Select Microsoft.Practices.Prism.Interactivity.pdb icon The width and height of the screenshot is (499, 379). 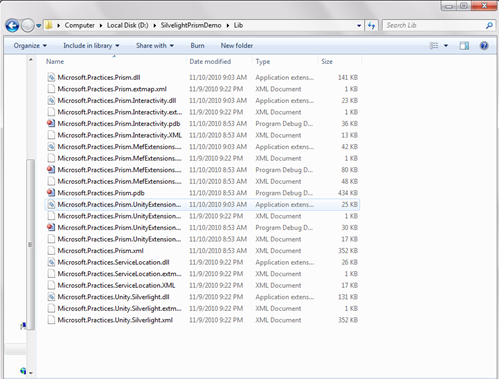(x=51, y=124)
